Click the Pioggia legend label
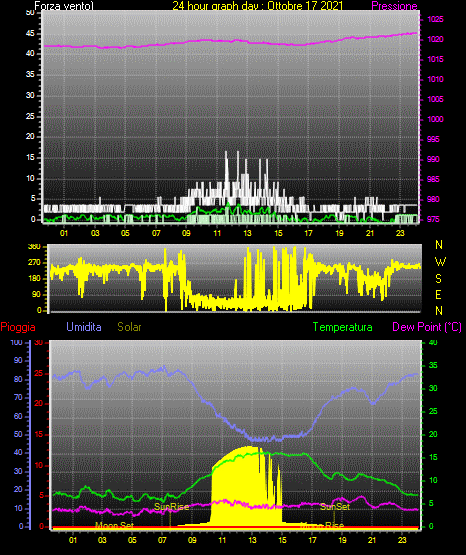This screenshot has width=466, height=555. point(18,327)
